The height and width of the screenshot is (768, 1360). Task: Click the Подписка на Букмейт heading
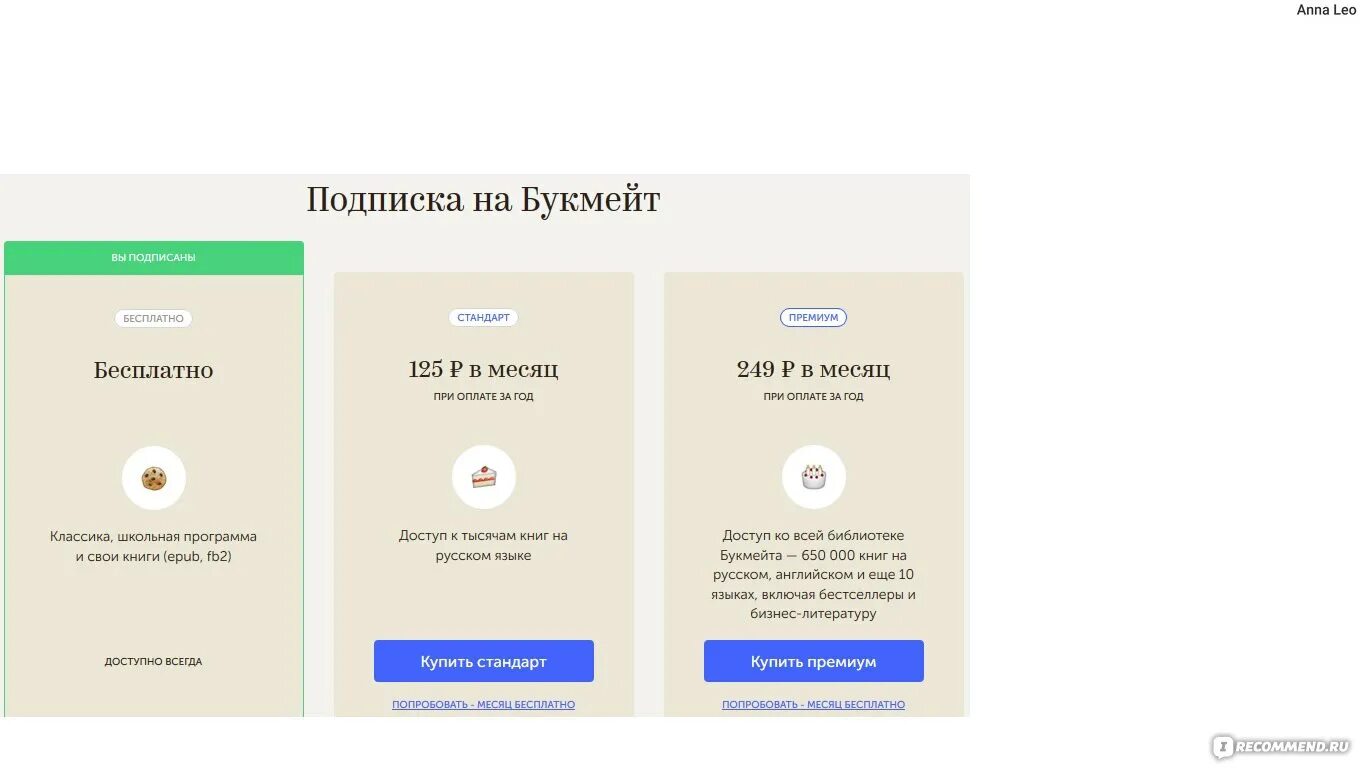click(x=483, y=200)
